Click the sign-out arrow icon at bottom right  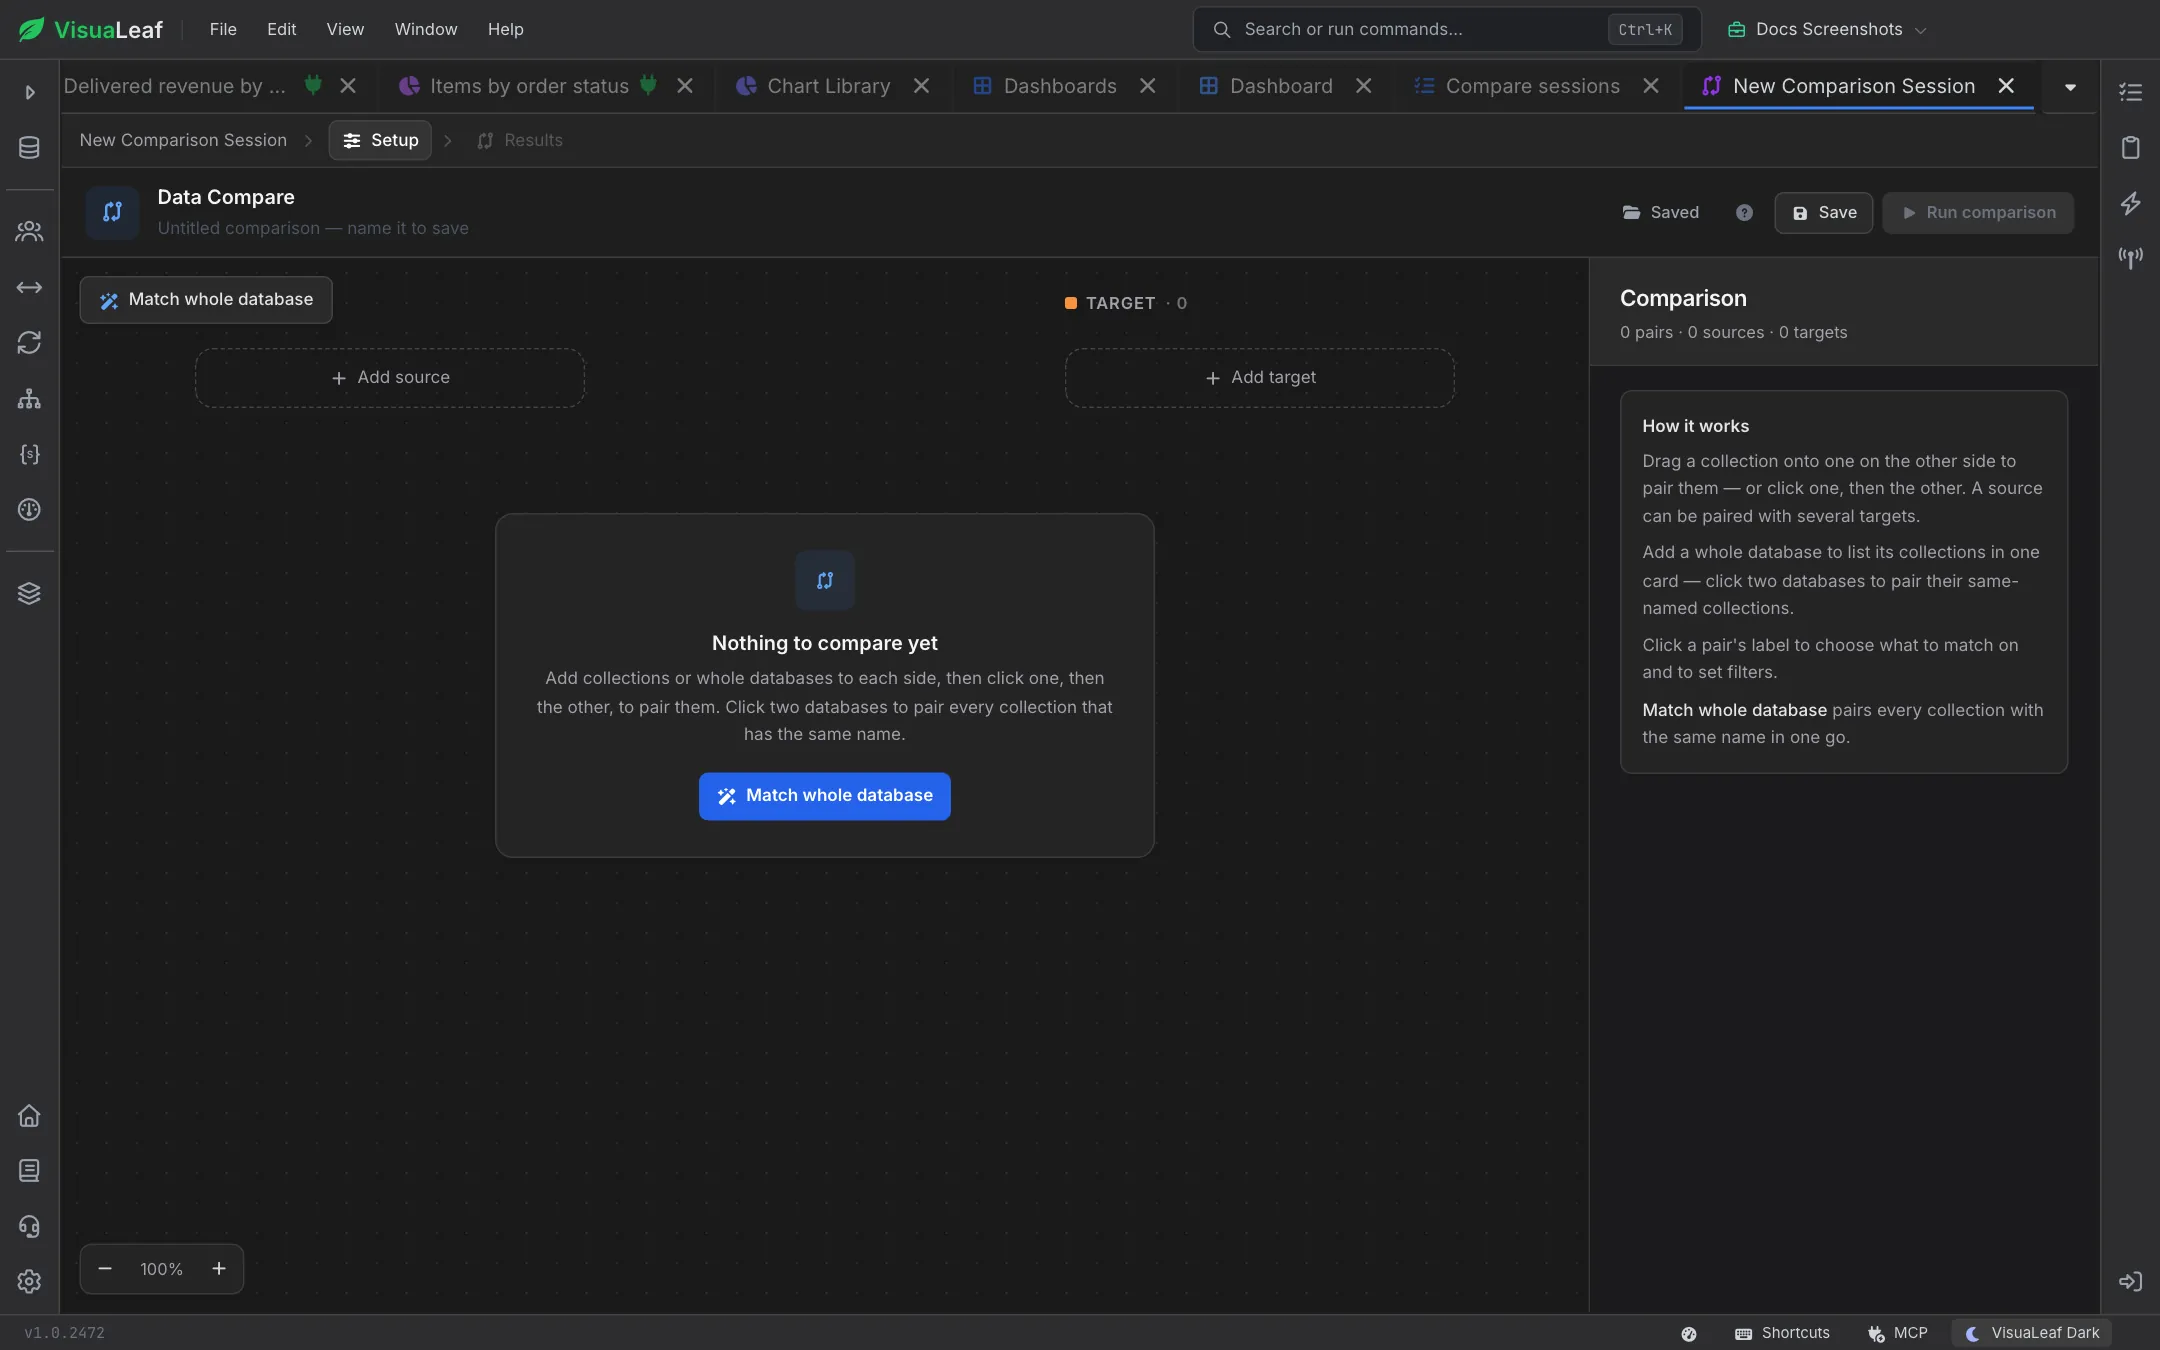pyautogui.click(x=2130, y=1281)
